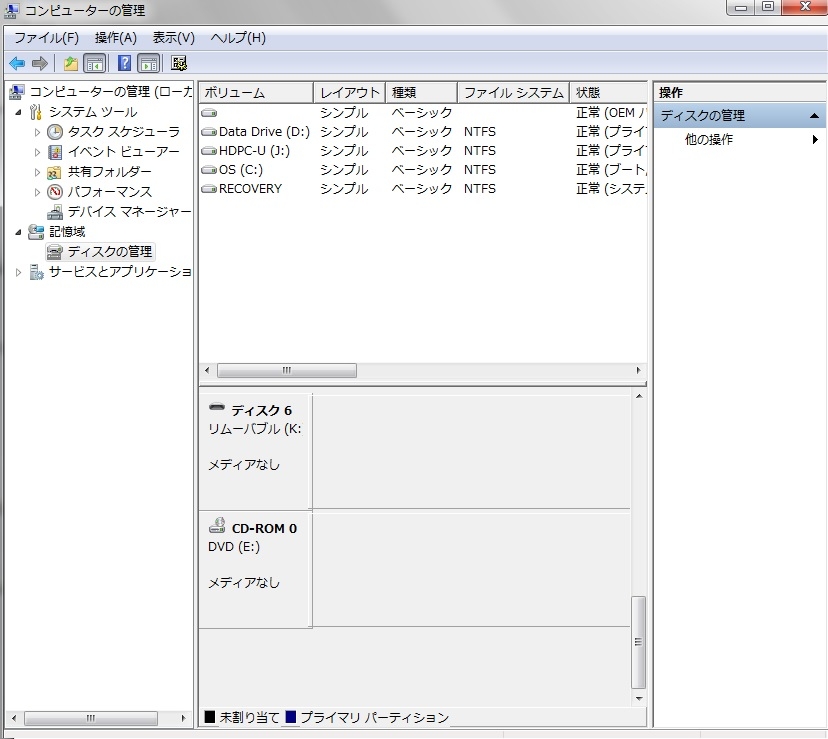Image resolution: width=828 pixels, height=739 pixels.
Task: Click the HDPC-U (J:) volume icon
Action: [209, 151]
